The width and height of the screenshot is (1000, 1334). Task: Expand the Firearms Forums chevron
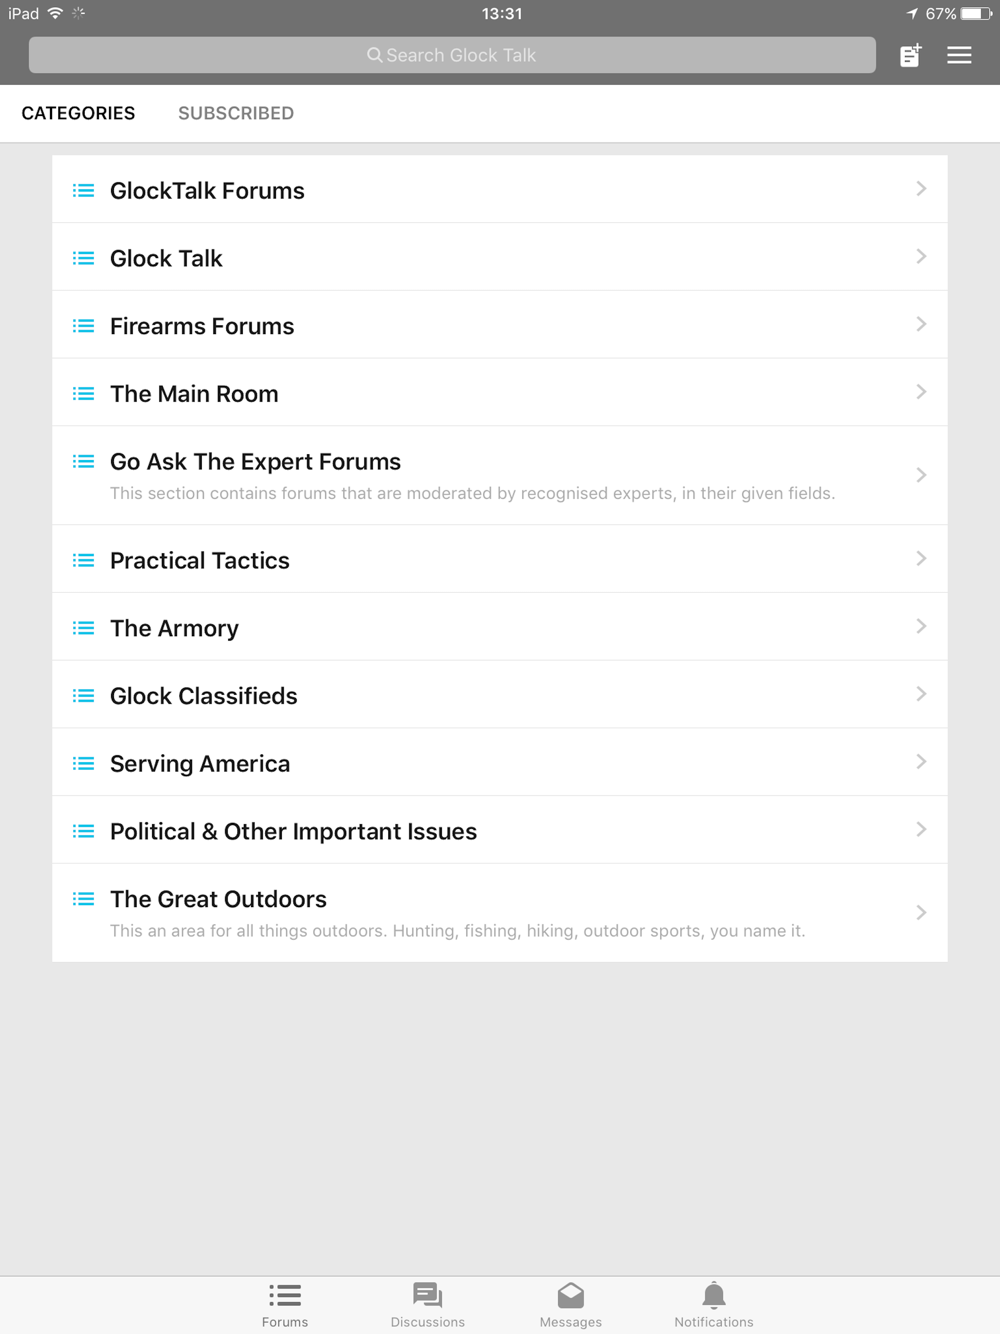coord(921,324)
